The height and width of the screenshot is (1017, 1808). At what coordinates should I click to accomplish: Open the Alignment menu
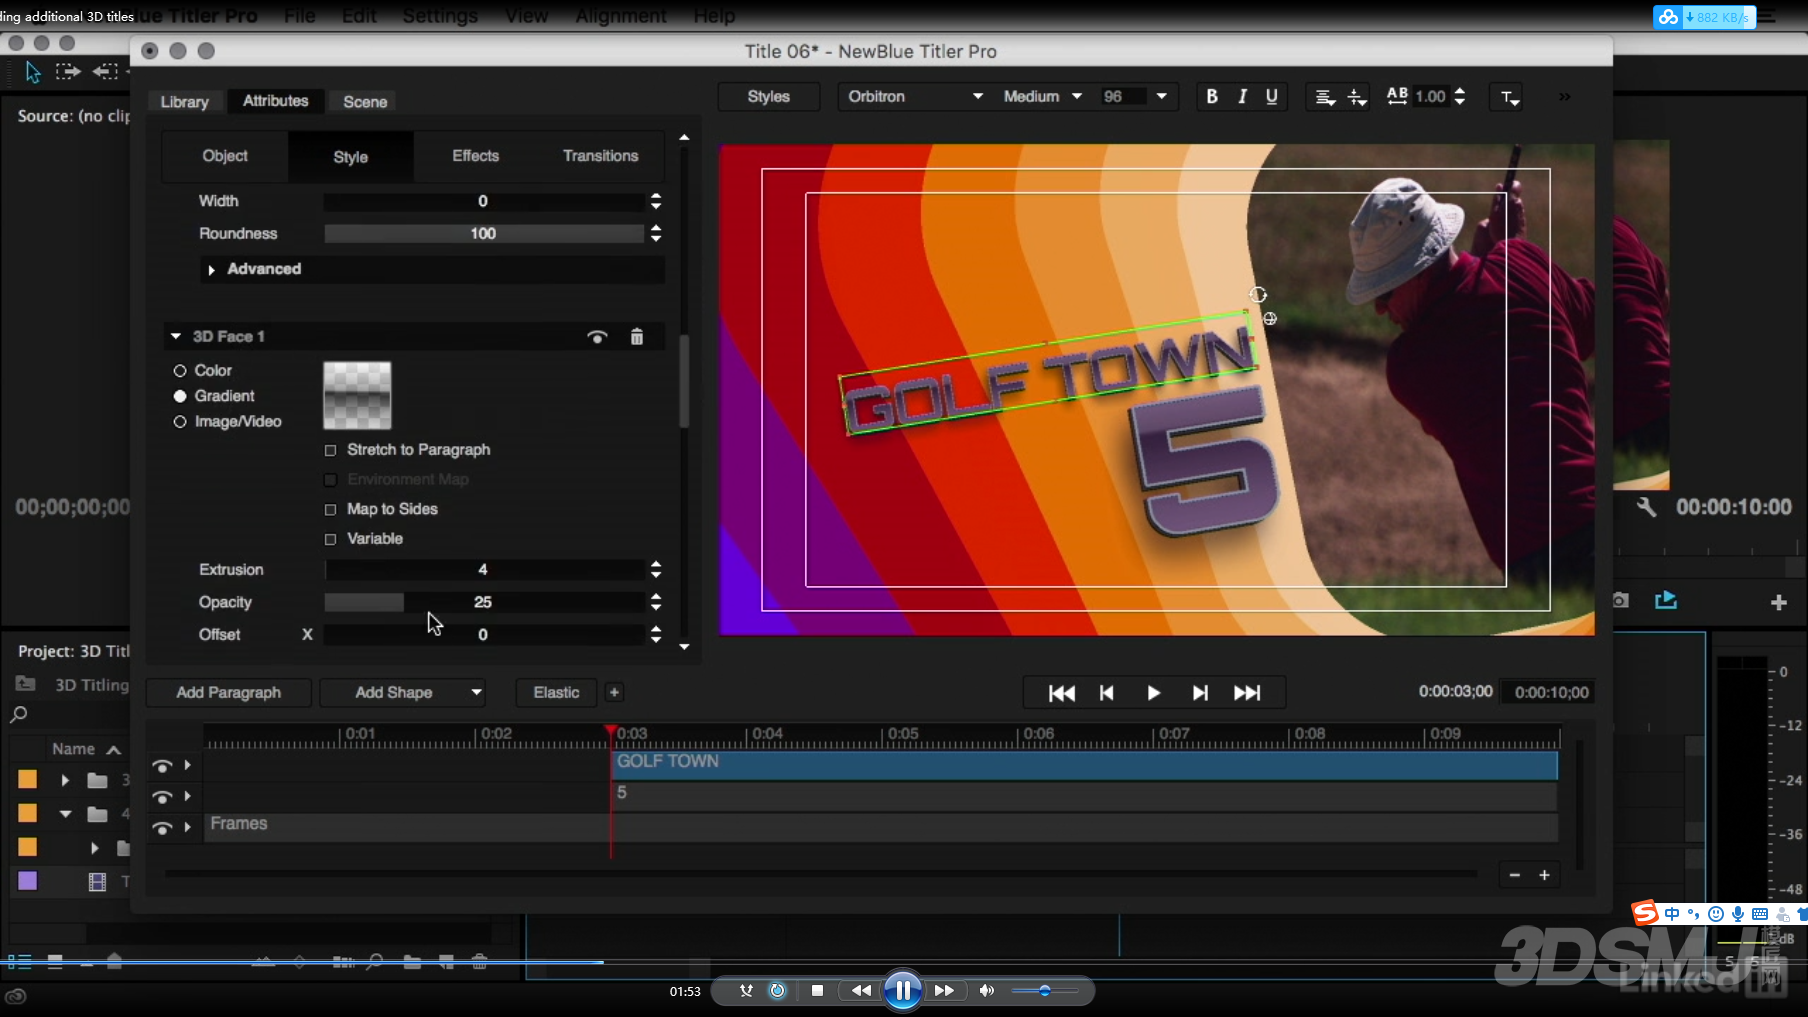pyautogui.click(x=621, y=16)
